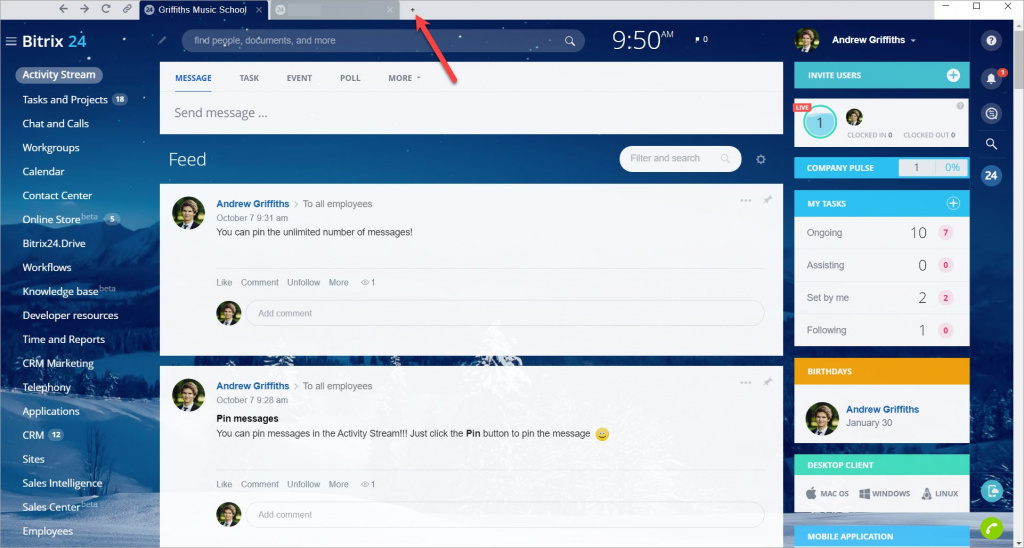Click the plus icon on Invite Users
This screenshot has height=548, width=1024.
pos(953,75)
